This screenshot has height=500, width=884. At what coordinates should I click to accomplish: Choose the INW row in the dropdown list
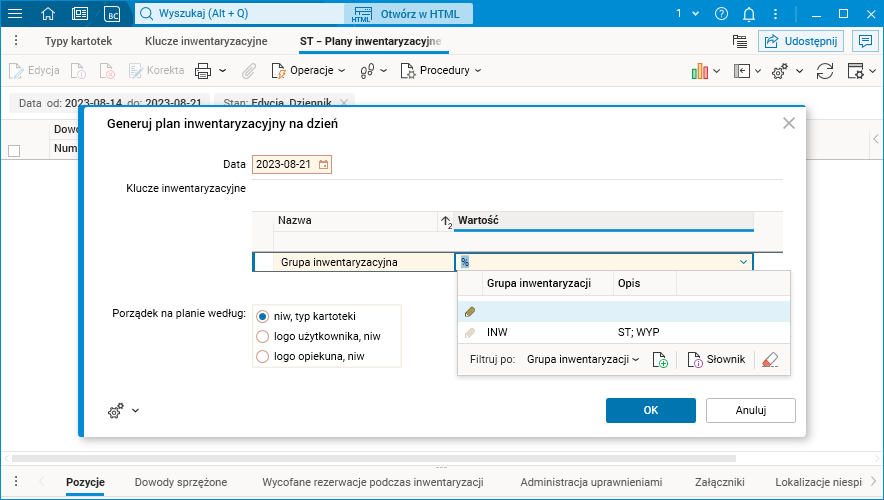pyautogui.click(x=624, y=333)
